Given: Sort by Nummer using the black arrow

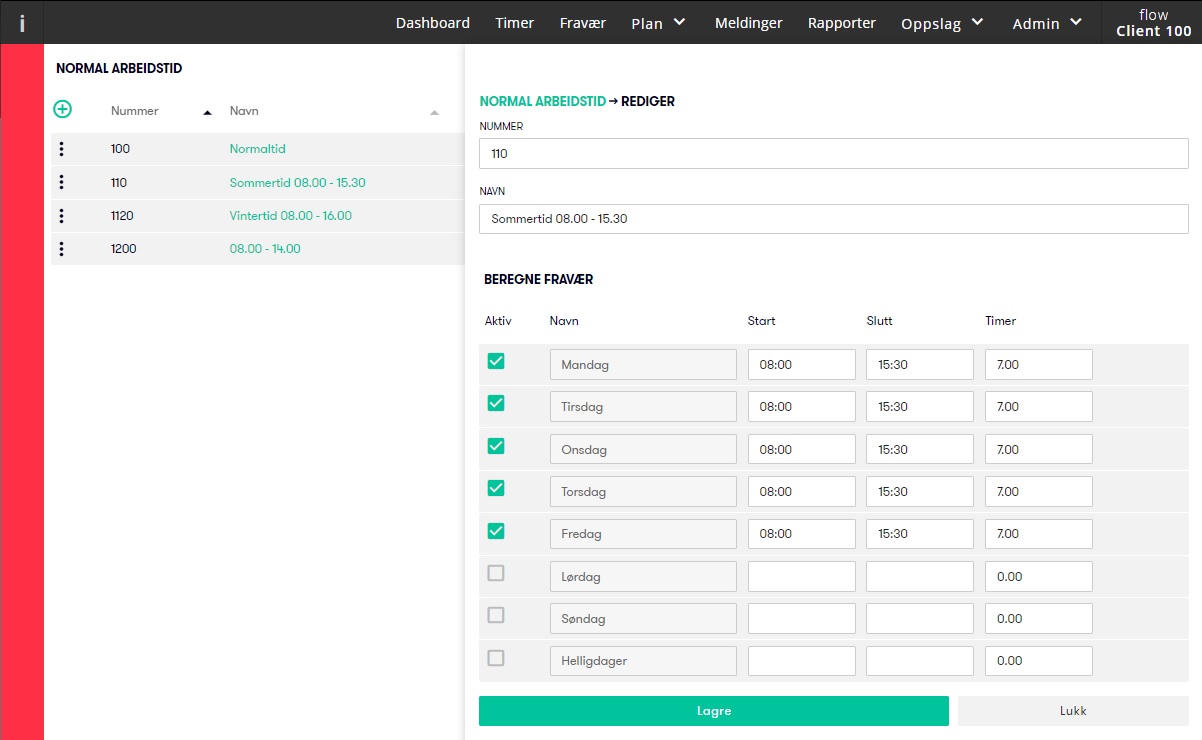Looking at the screenshot, I should pyautogui.click(x=207, y=113).
